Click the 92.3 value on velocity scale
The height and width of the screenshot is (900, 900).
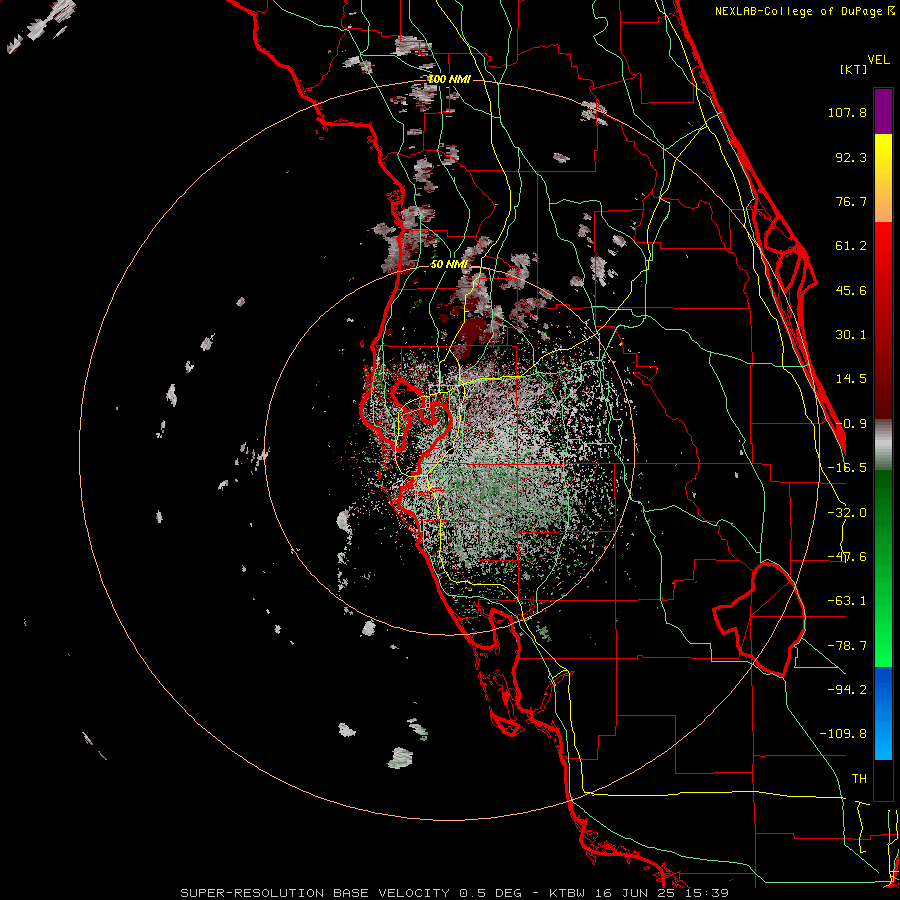pos(851,157)
